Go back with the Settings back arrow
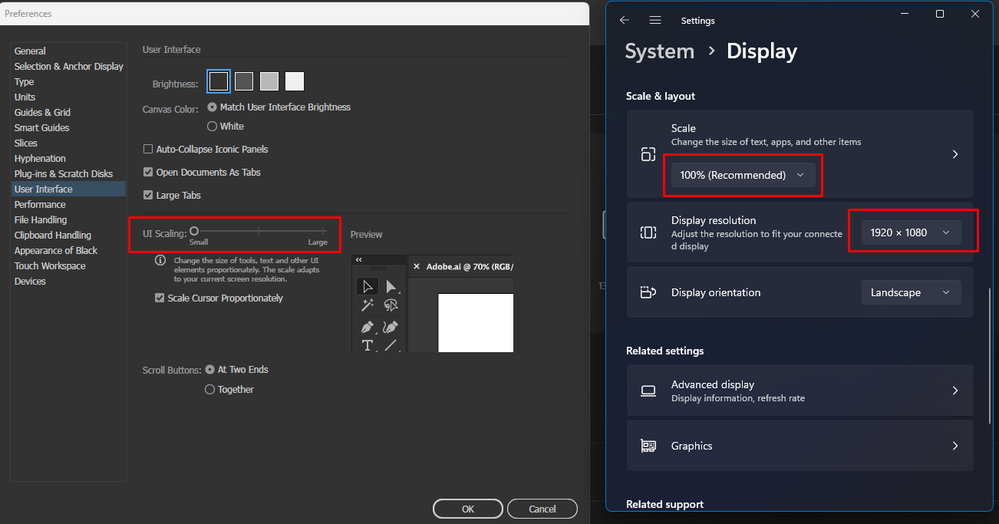This screenshot has height=524, width=999. pyautogui.click(x=624, y=20)
